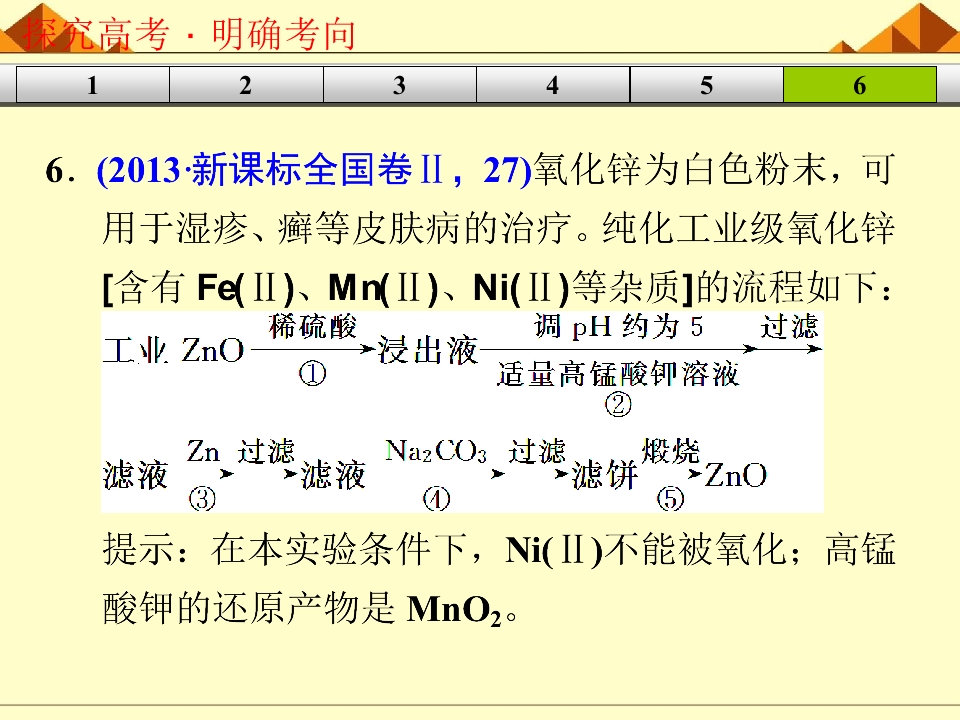Select tab number 1
960x720 pixels.
click(x=92, y=84)
